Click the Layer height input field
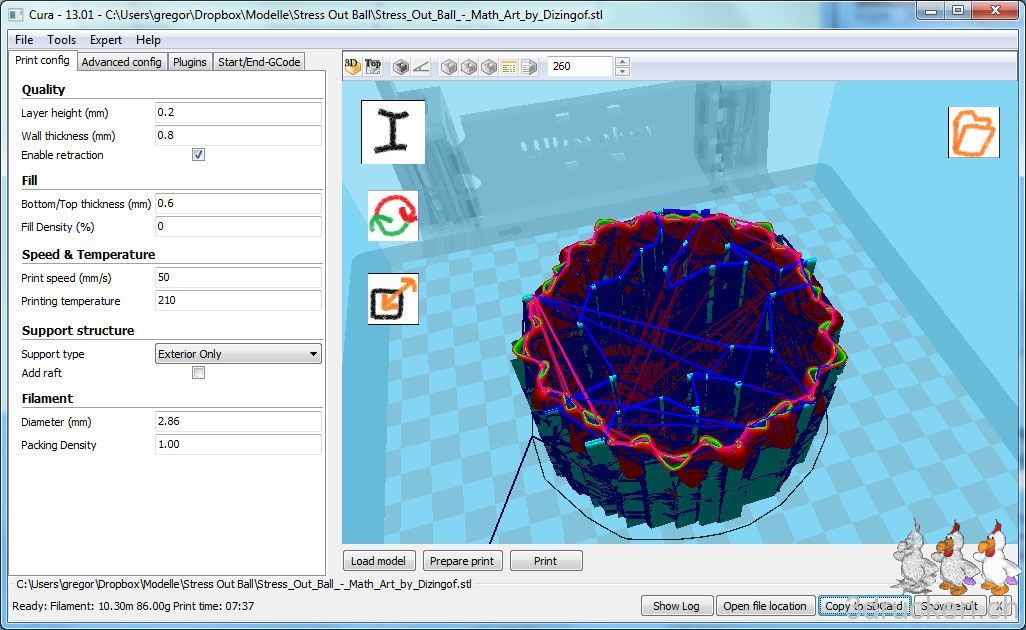 pos(238,113)
